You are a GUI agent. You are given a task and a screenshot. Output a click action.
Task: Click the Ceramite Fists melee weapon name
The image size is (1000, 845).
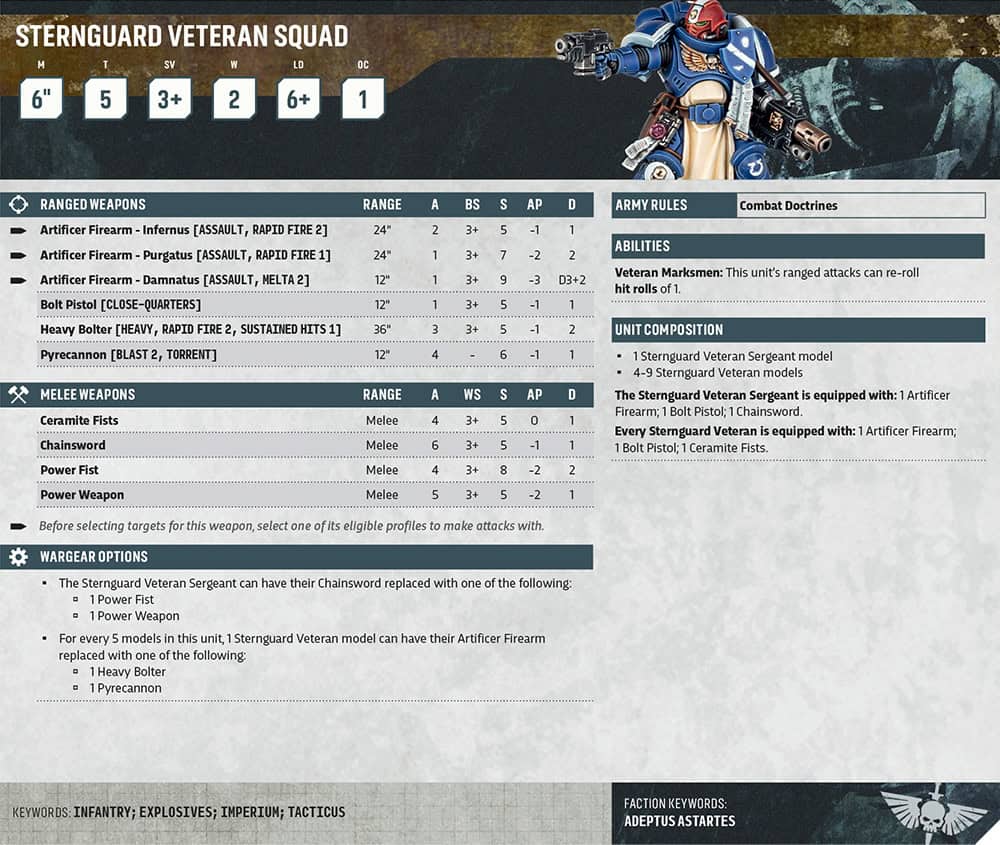(79, 420)
